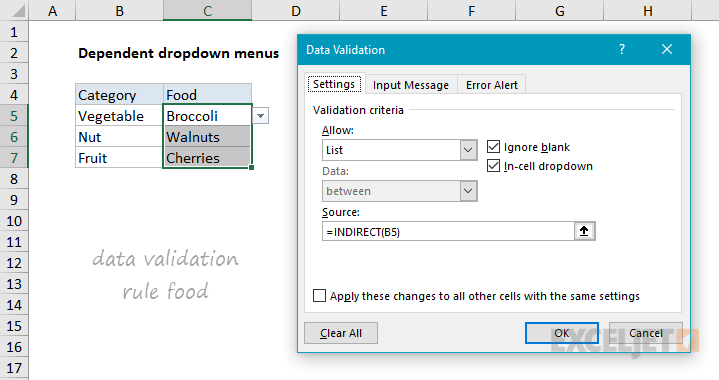Click the Clear All button
Viewport: 719px width, 380px height.
pyautogui.click(x=341, y=333)
